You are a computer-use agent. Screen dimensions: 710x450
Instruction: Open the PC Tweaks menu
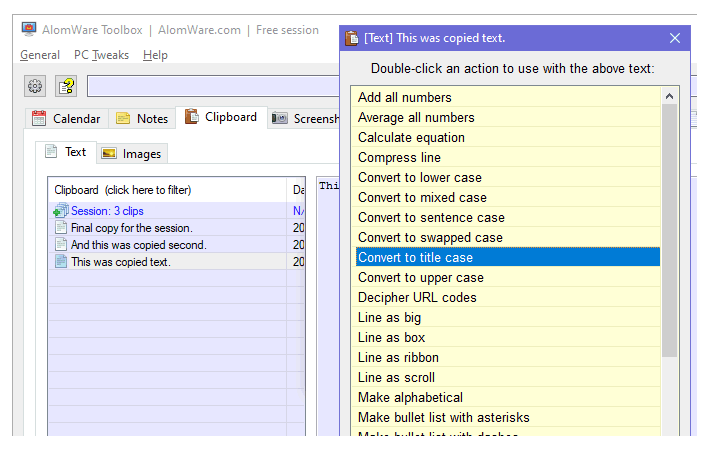(x=101, y=55)
